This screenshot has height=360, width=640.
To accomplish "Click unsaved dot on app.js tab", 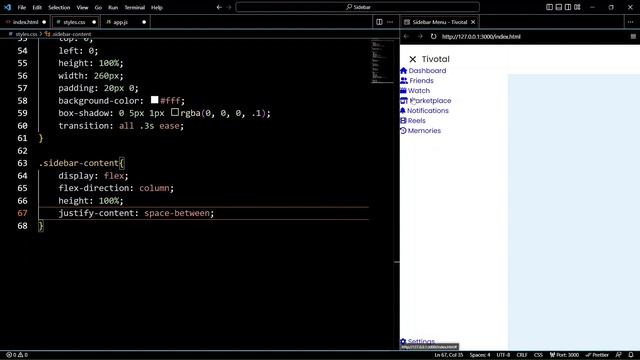I will click(144, 22).
